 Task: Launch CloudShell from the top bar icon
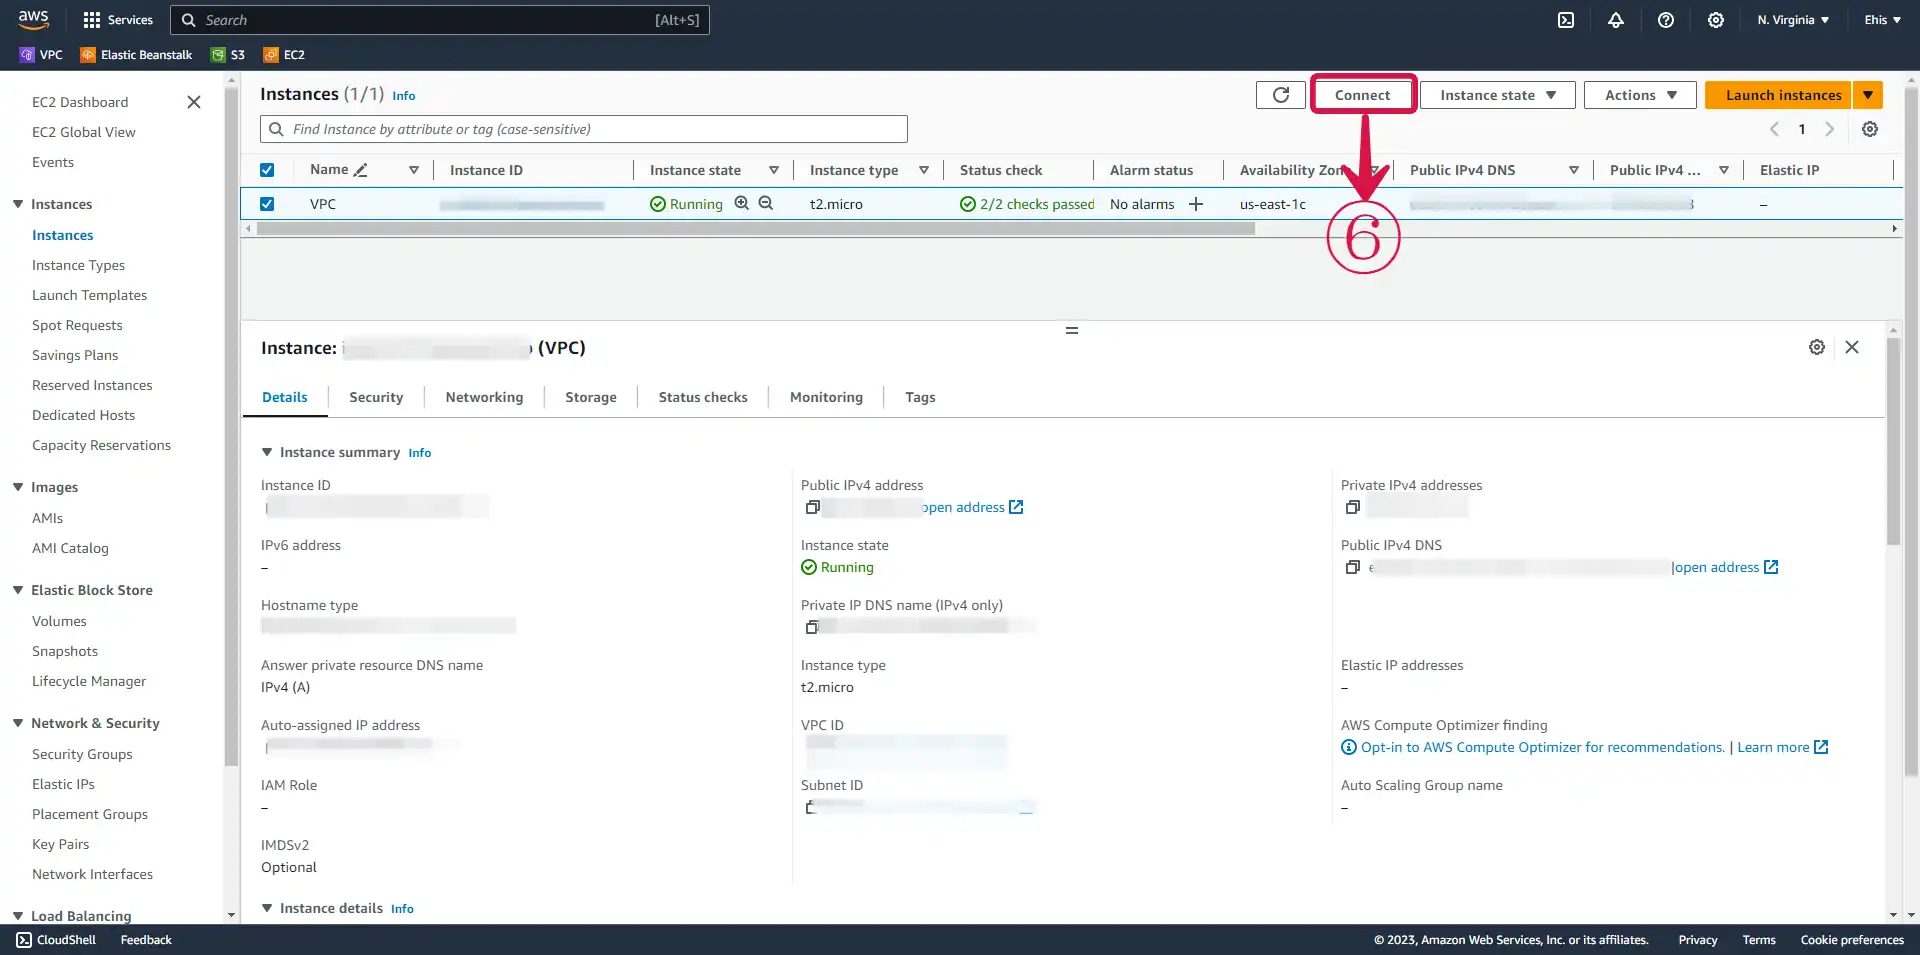[1566, 20]
